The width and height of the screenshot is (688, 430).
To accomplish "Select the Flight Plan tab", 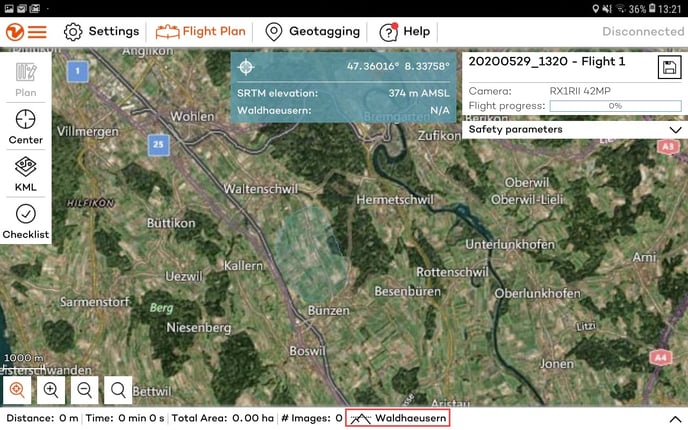I will point(200,31).
